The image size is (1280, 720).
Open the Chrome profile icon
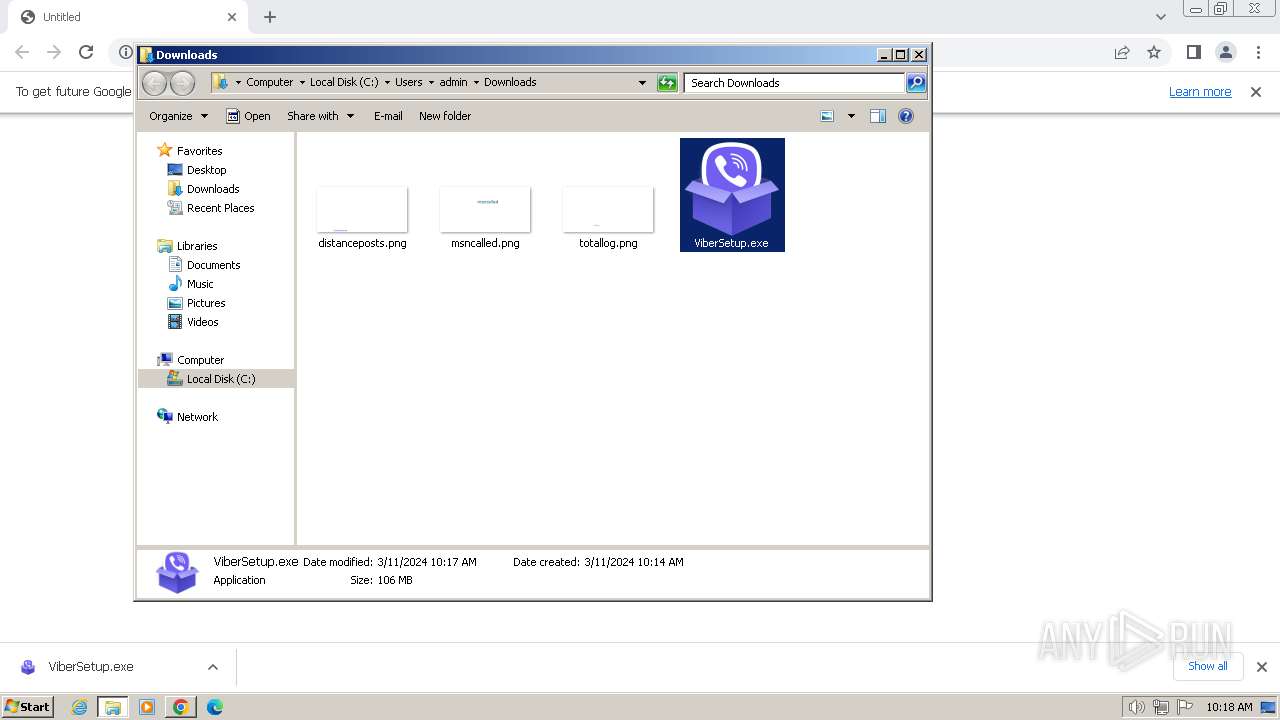pos(1226,52)
